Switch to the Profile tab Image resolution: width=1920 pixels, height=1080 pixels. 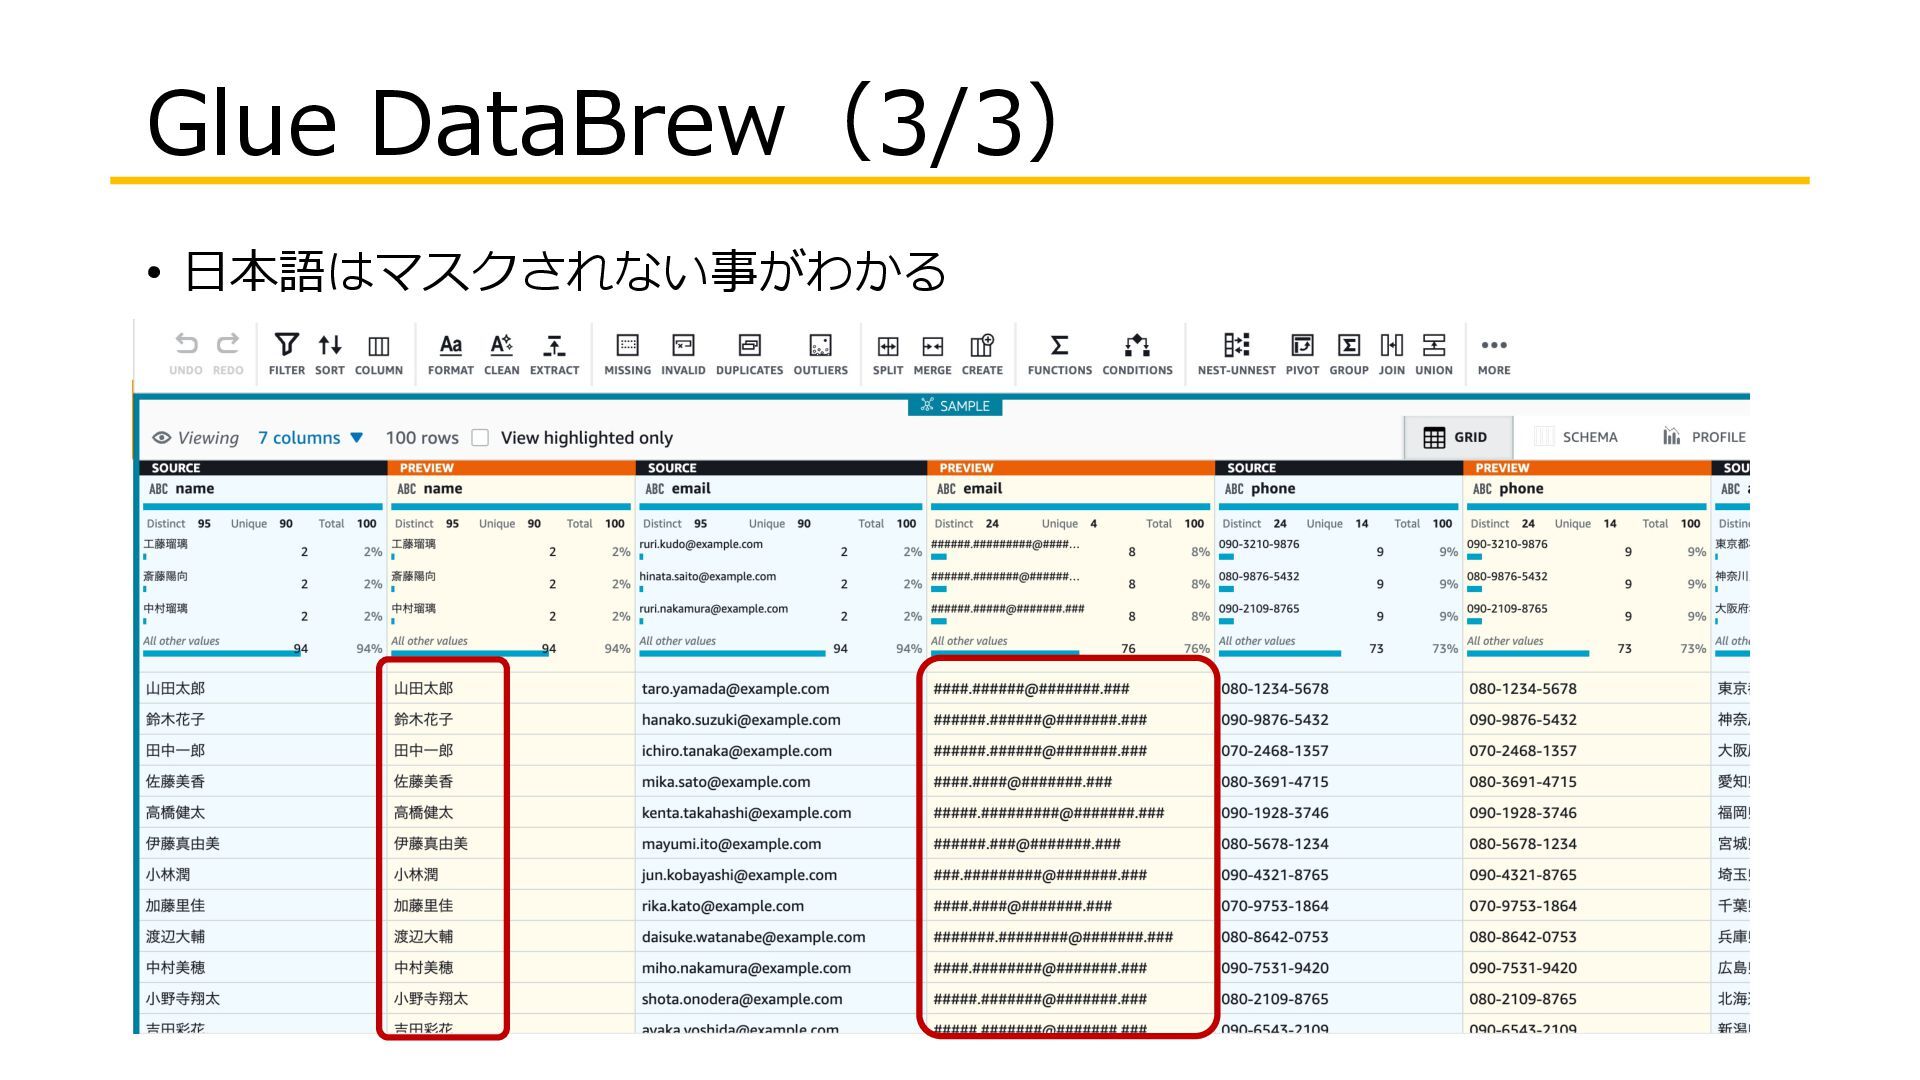click(x=1704, y=437)
